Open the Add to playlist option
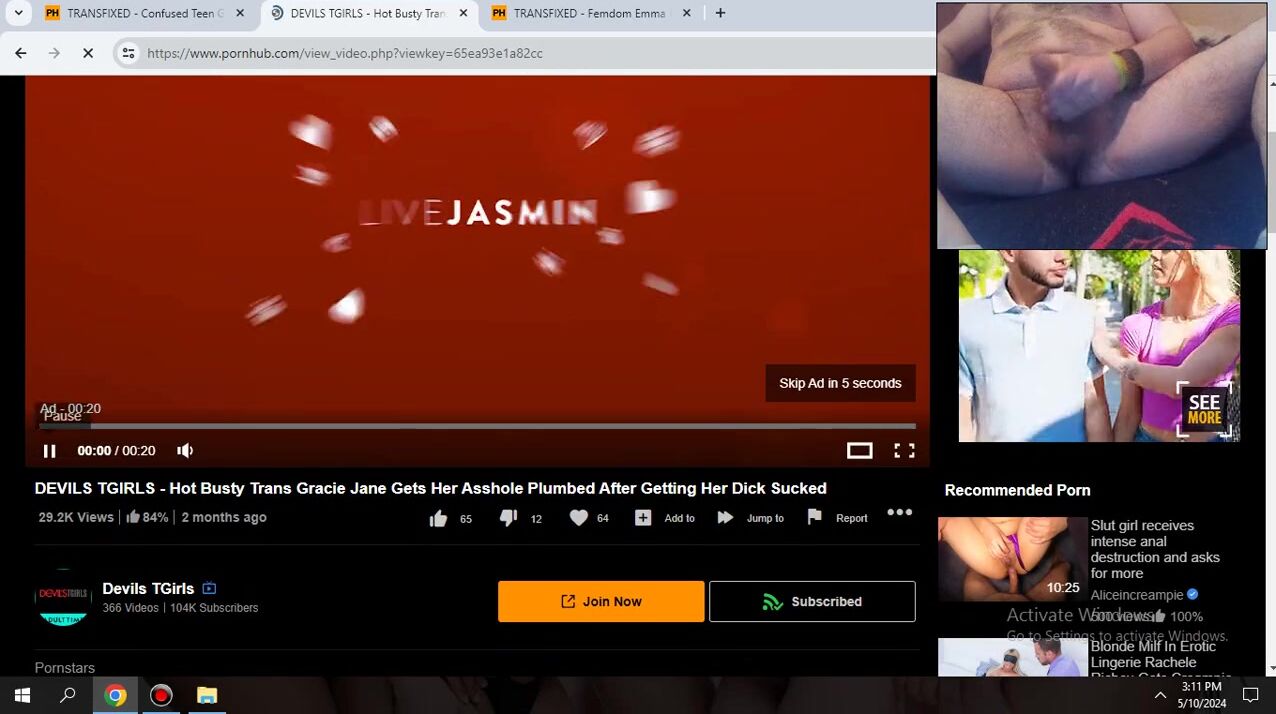Image resolution: width=1276 pixels, height=714 pixels. tap(643, 518)
